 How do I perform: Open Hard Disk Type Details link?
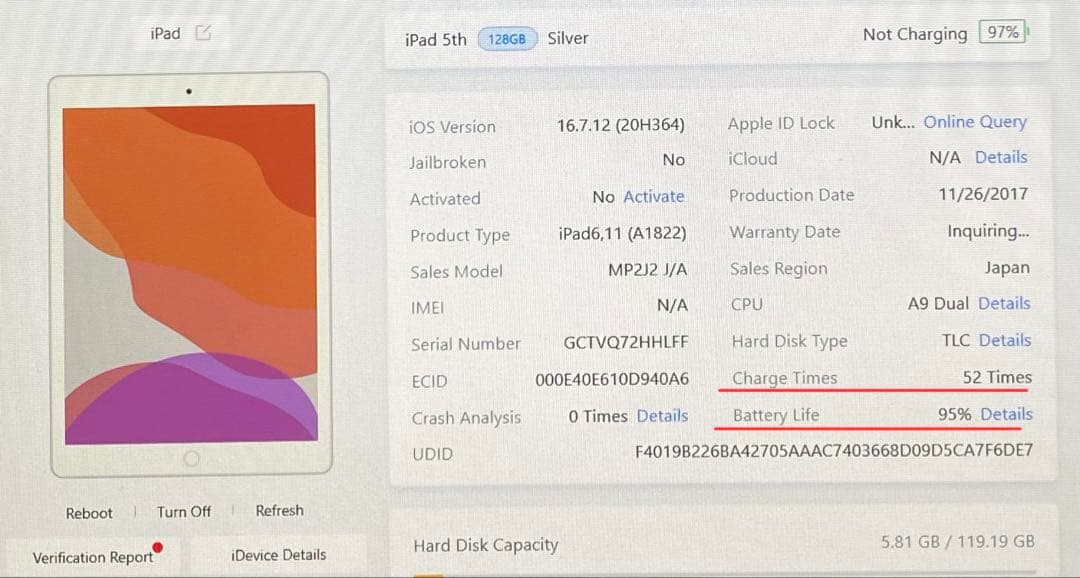(x=1005, y=340)
